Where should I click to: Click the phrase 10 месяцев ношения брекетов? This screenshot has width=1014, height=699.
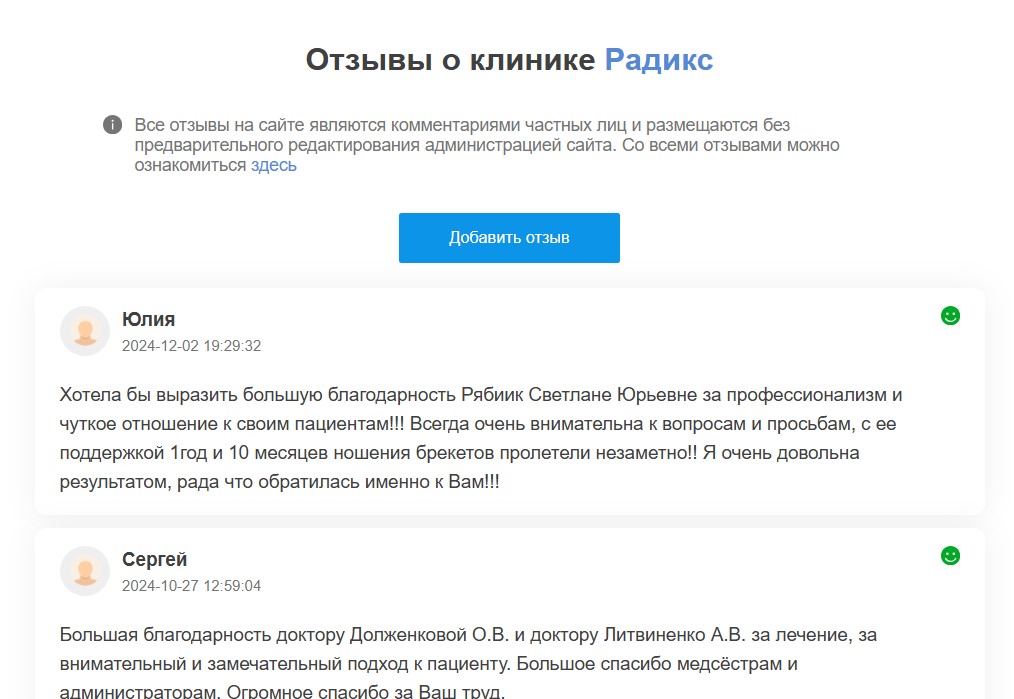(330, 453)
